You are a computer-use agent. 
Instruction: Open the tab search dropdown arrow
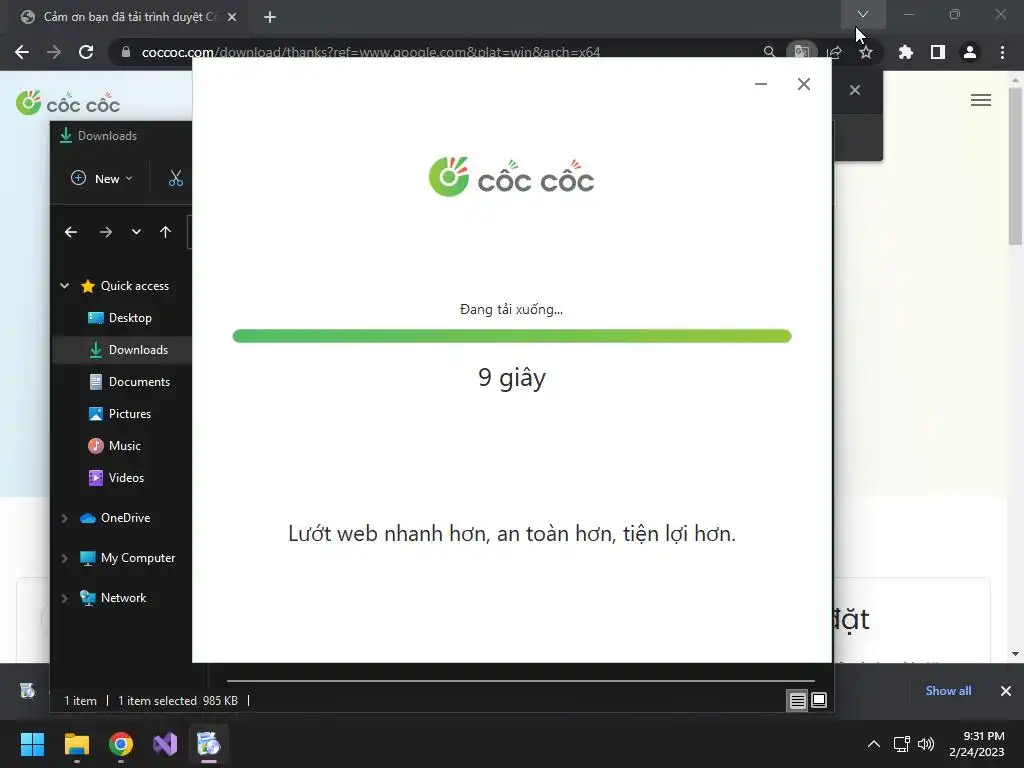[x=863, y=14]
